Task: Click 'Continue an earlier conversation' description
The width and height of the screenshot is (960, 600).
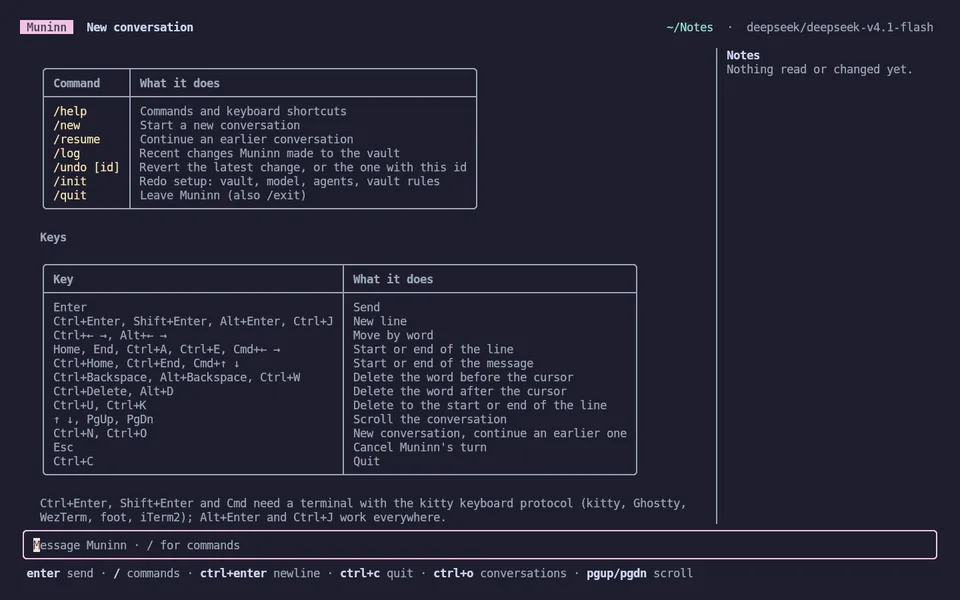Action: click(246, 139)
